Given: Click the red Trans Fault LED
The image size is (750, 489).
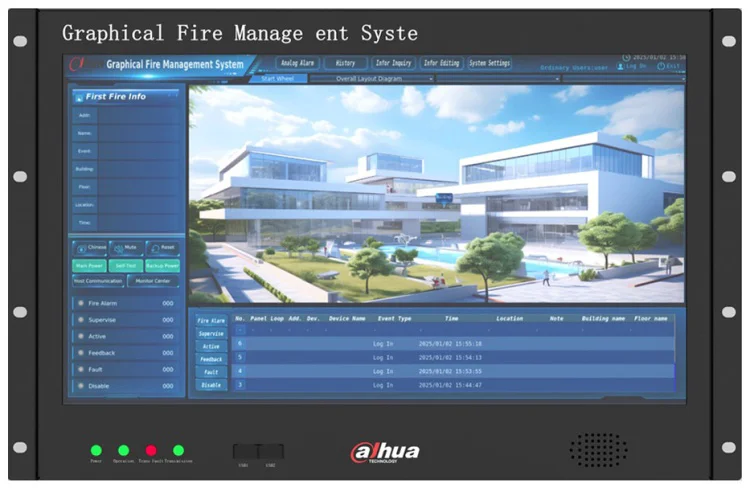Looking at the screenshot, I should pos(151,450).
